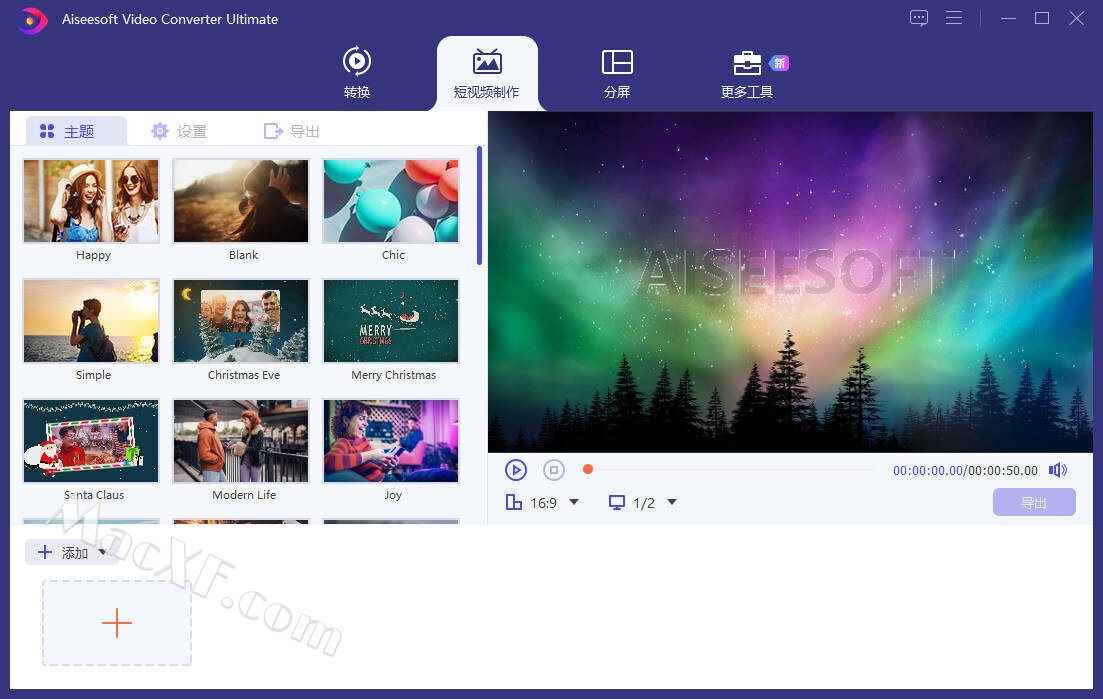Stop the preview playback

pyautogui.click(x=554, y=470)
